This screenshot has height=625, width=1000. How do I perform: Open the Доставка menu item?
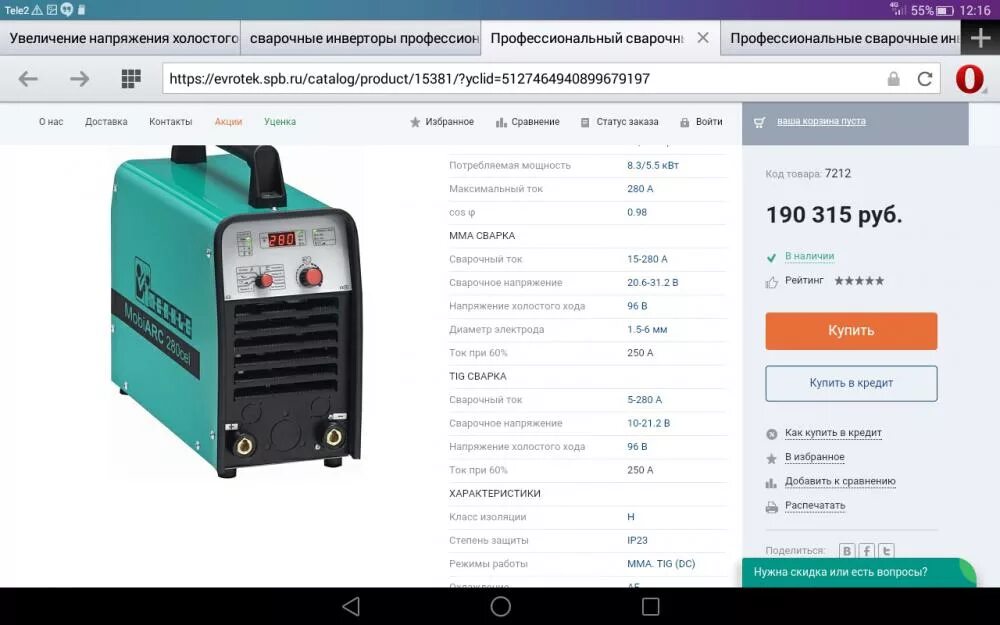107,122
